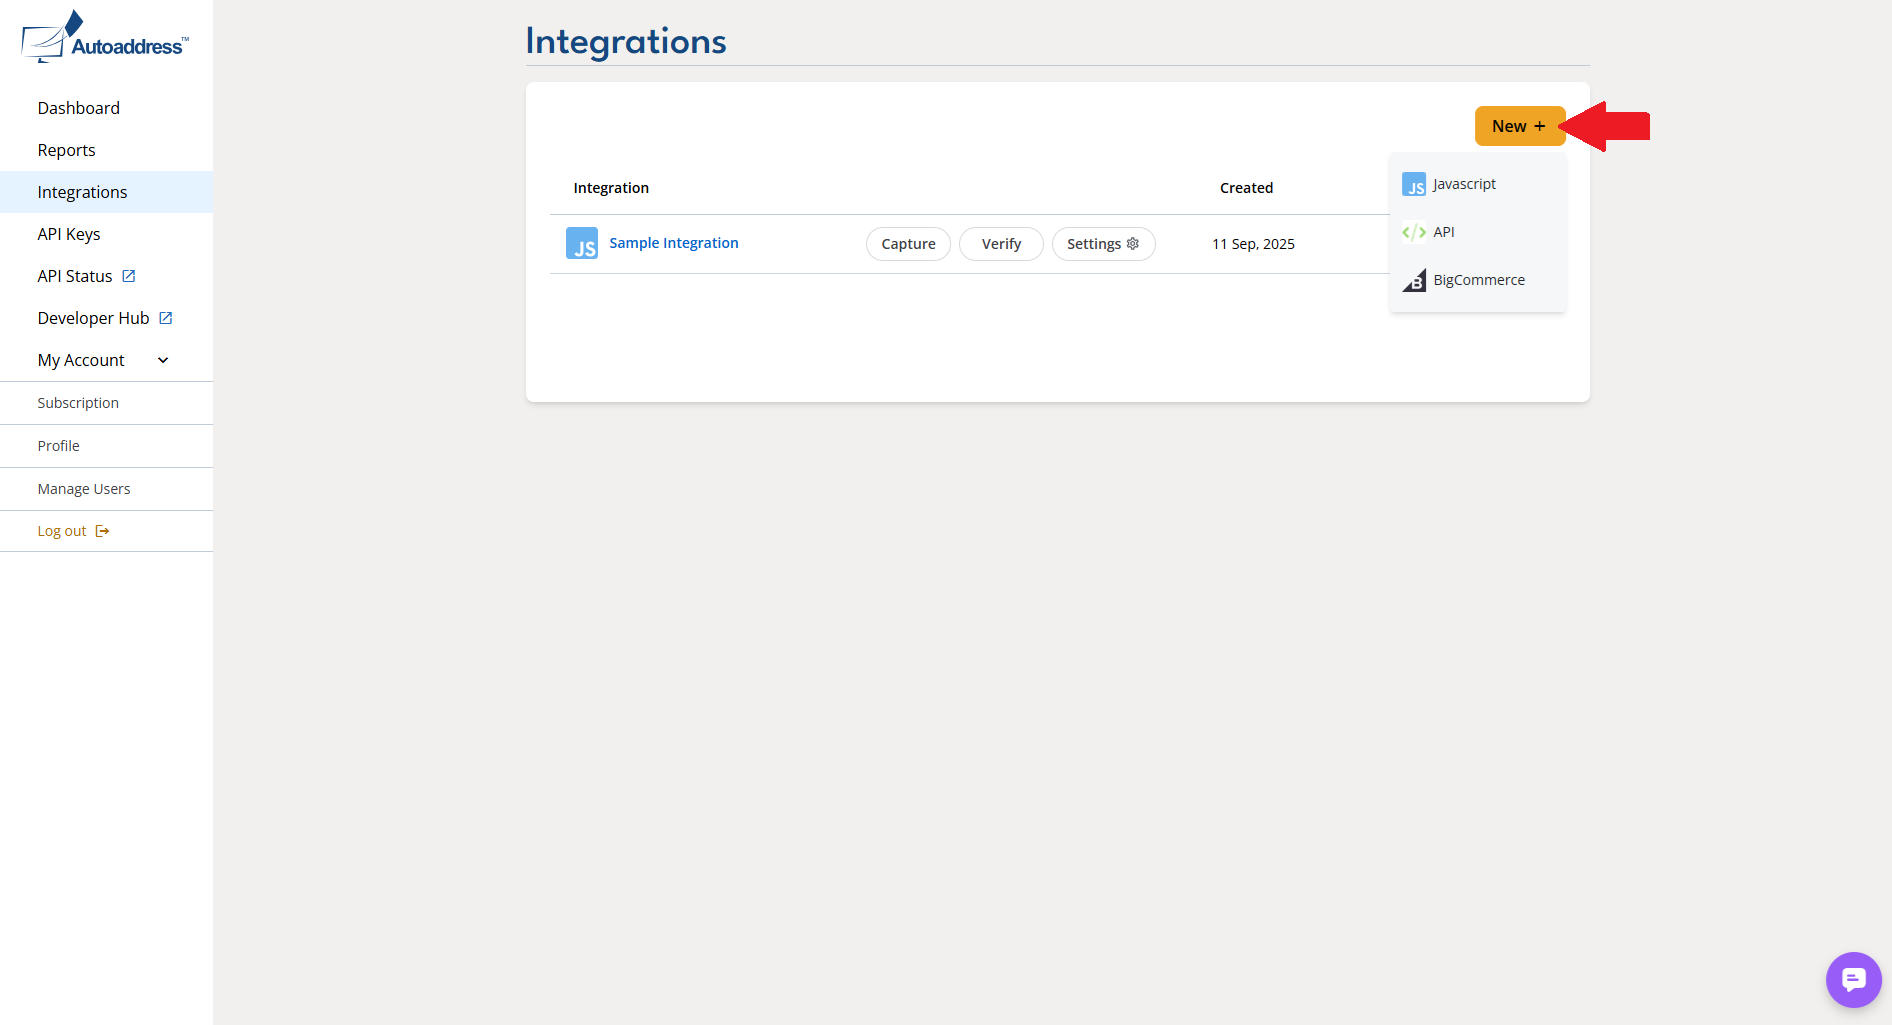
Task: Open Settings for Sample Integration
Action: tap(1103, 244)
